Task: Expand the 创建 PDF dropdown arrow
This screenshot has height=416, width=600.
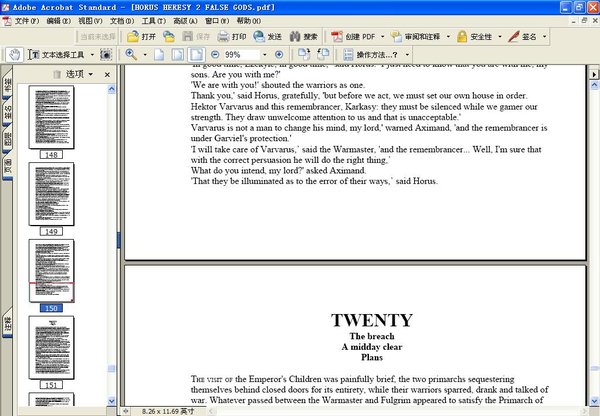Action: point(382,37)
